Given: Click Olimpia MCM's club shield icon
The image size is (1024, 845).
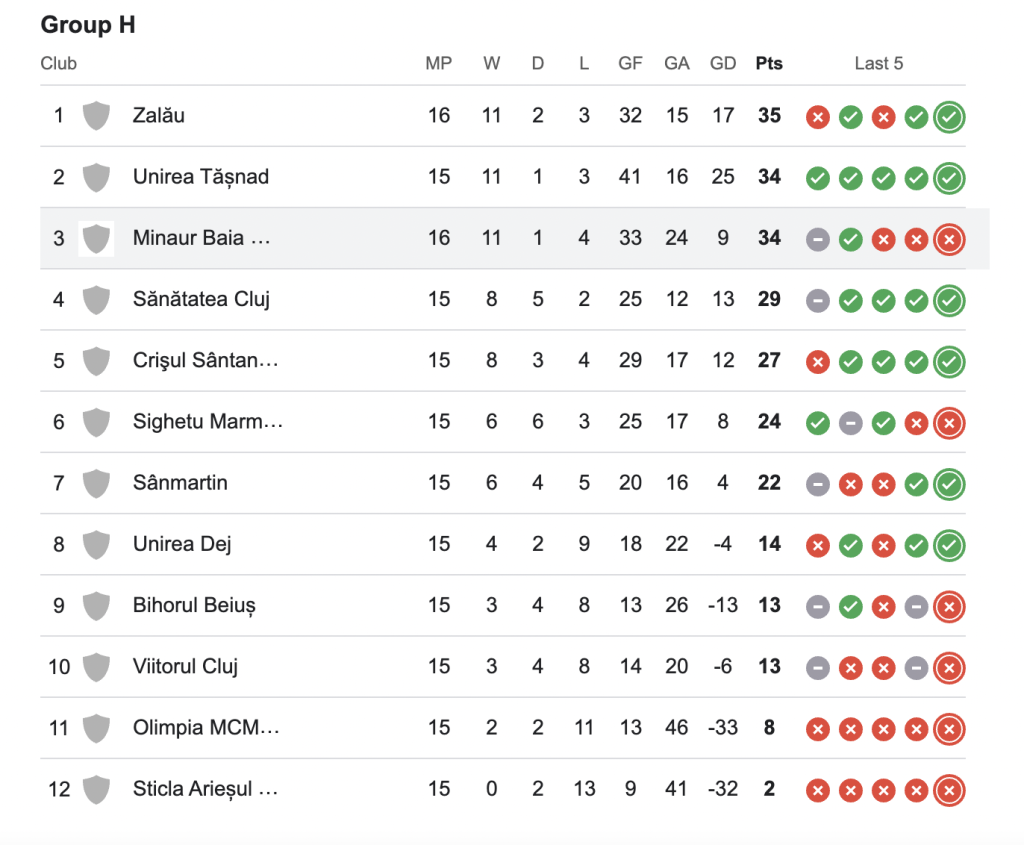Looking at the screenshot, I should tap(96, 729).
